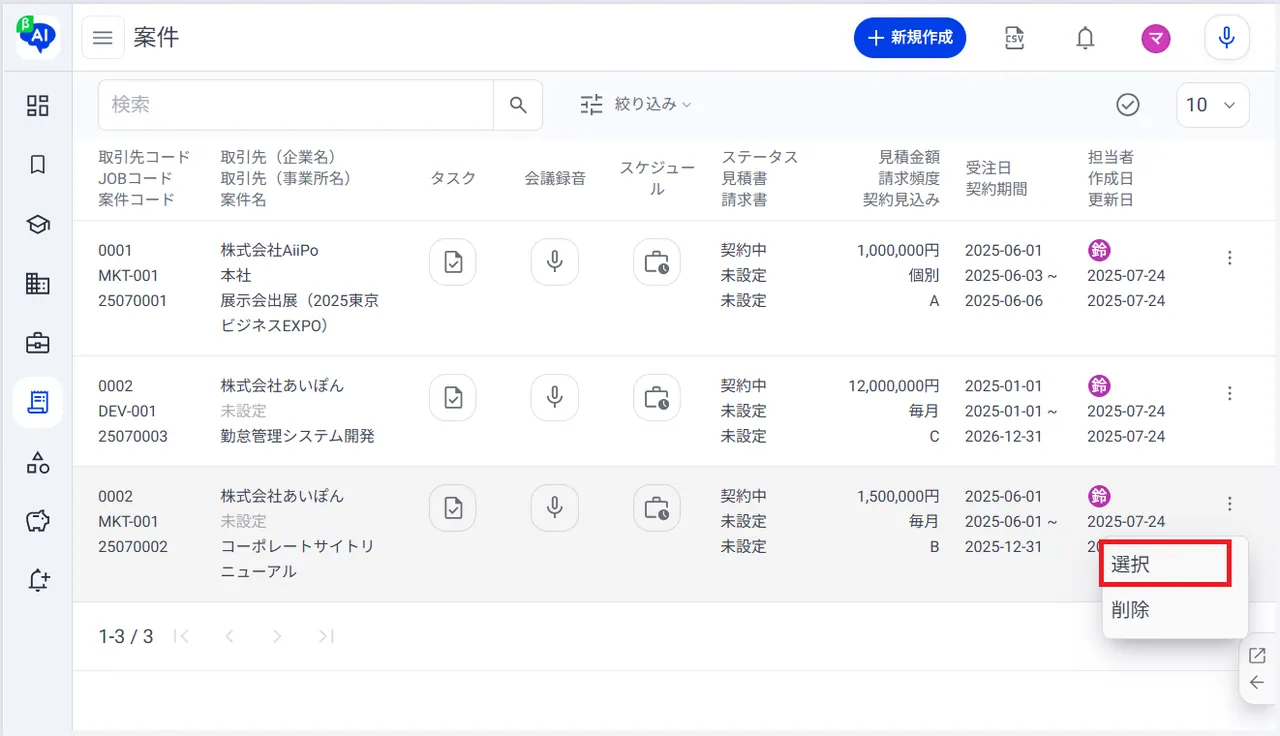The height and width of the screenshot is (736, 1280).
Task: Activate the blue microphone voice button
Action: coord(1227,38)
